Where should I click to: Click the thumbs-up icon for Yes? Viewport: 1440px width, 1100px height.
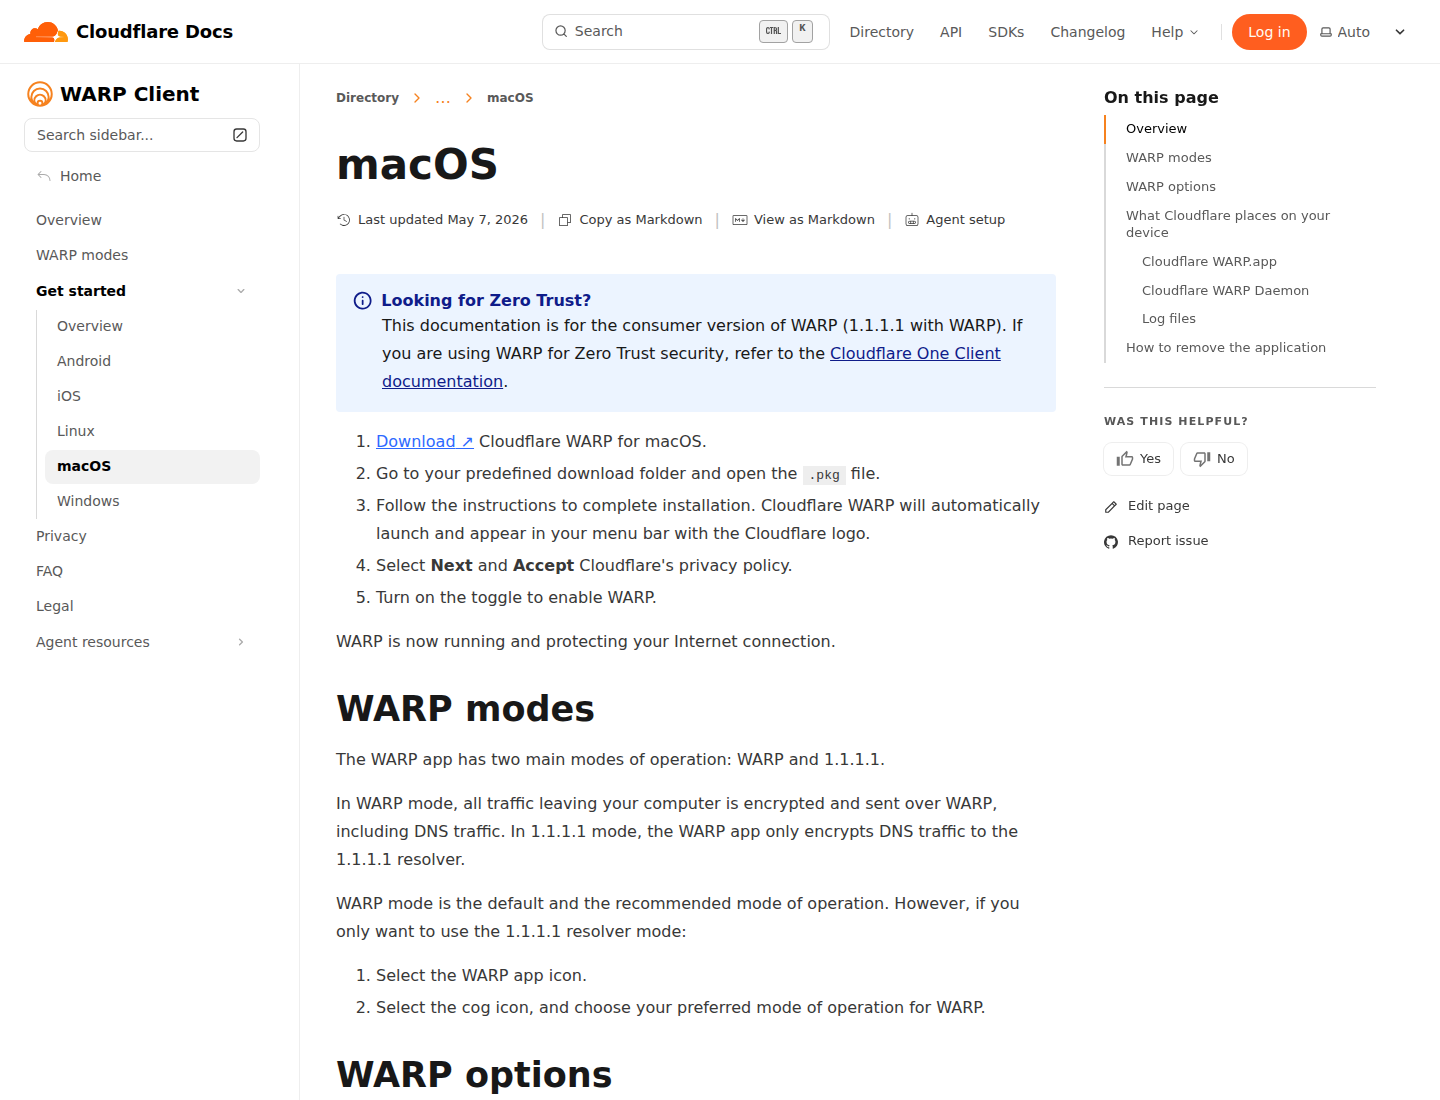pos(1125,459)
